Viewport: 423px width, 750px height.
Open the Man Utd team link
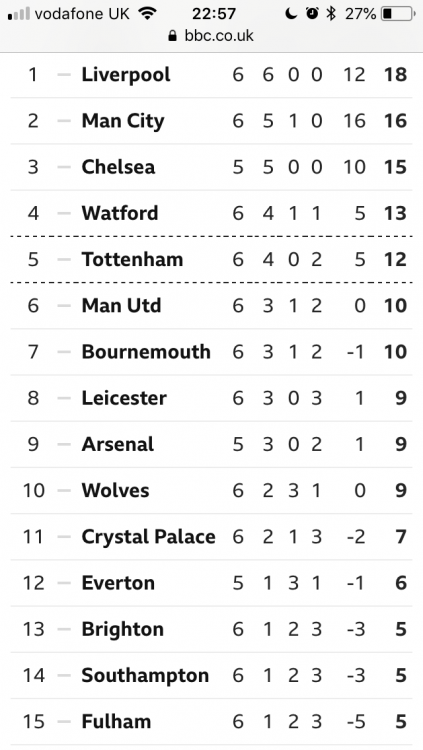pos(121,306)
